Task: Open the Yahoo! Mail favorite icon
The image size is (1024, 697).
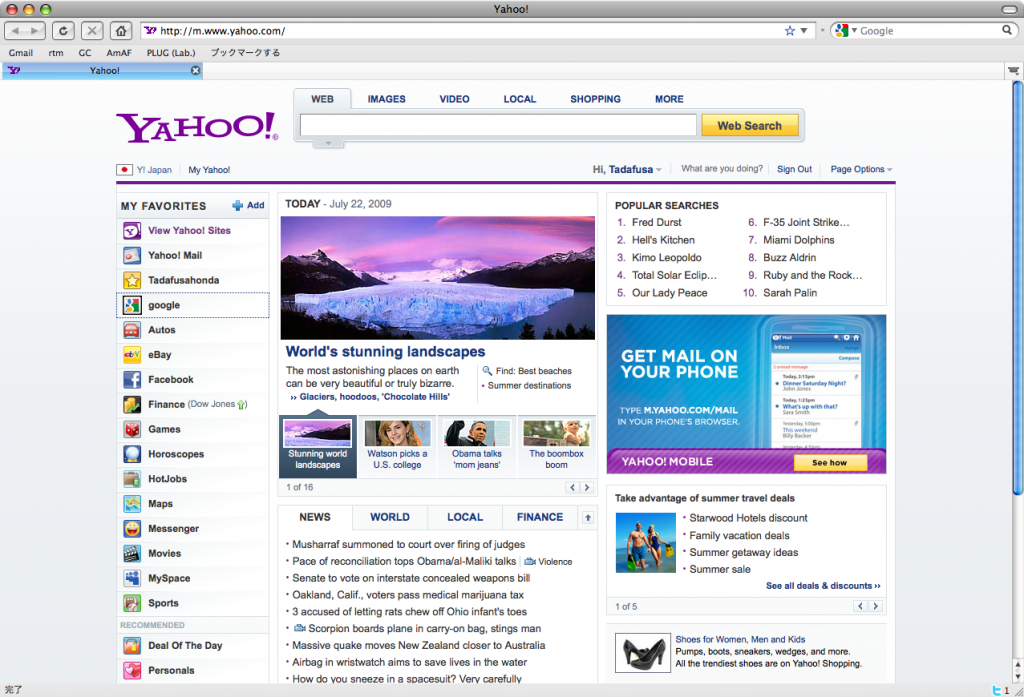Action: tap(132, 255)
